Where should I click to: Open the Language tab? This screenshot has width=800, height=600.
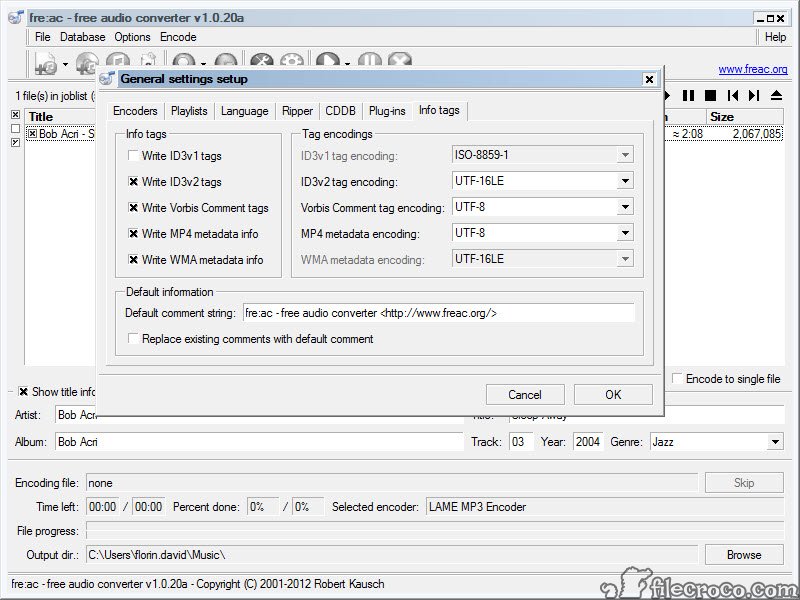click(x=244, y=111)
